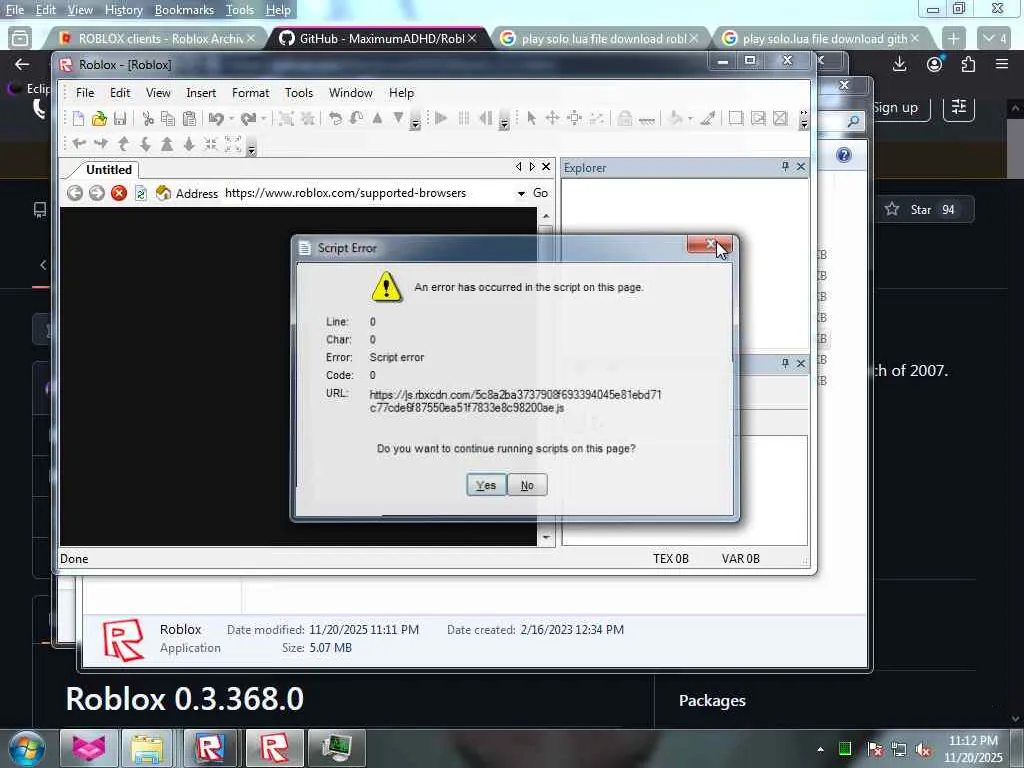The image size is (1024, 768).
Task: Click the browser Forward button in Roblox
Action: 97,193
